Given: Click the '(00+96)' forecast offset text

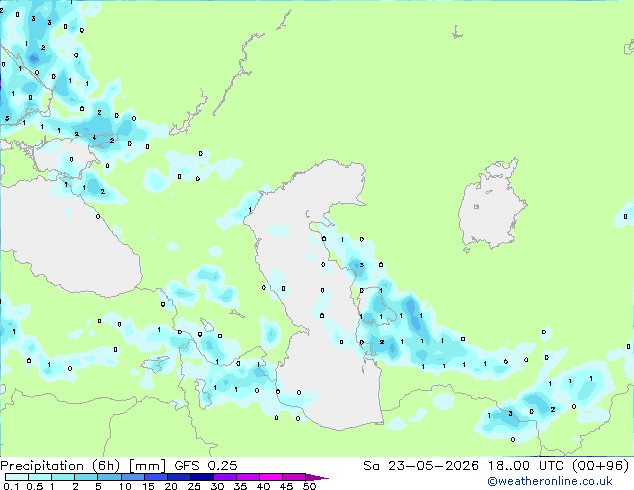Looking at the screenshot, I should [x=600, y=466].
